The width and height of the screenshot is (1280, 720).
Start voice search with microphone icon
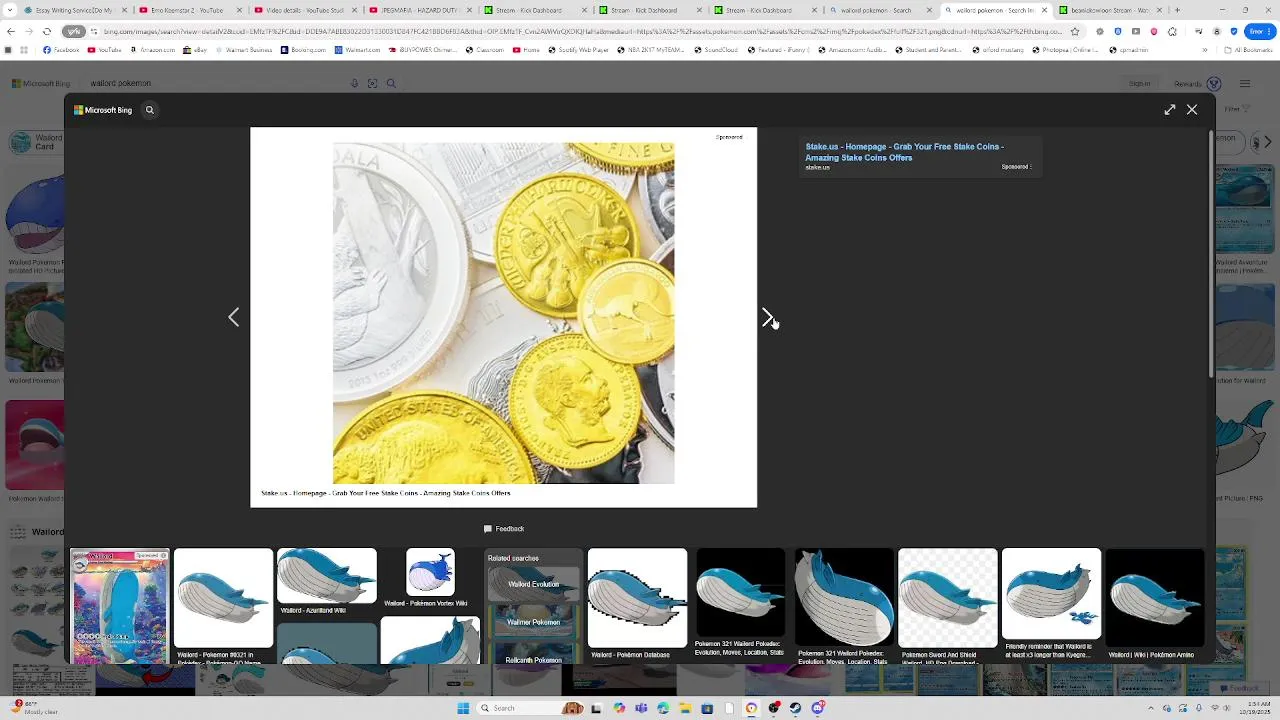(x=354, y=84)
